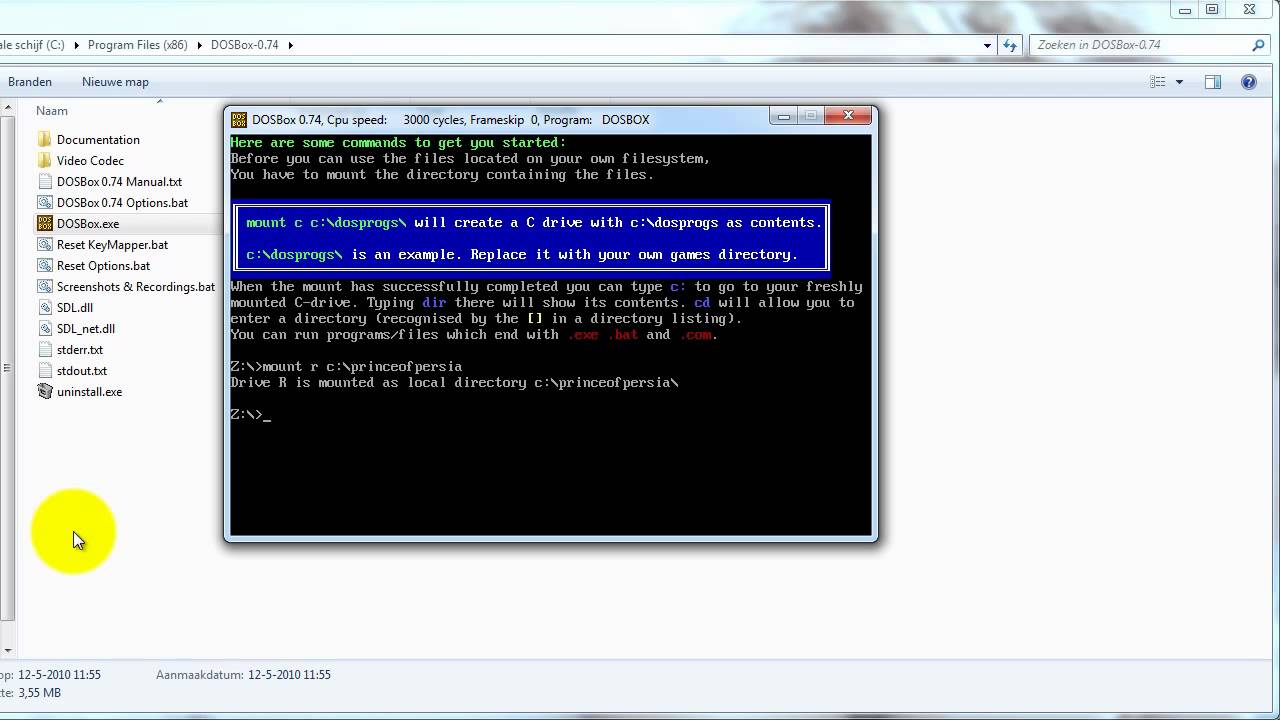Select the uninstall.exe file name
The width and height of the screenshot is (1280, 720).
point(89,392)
